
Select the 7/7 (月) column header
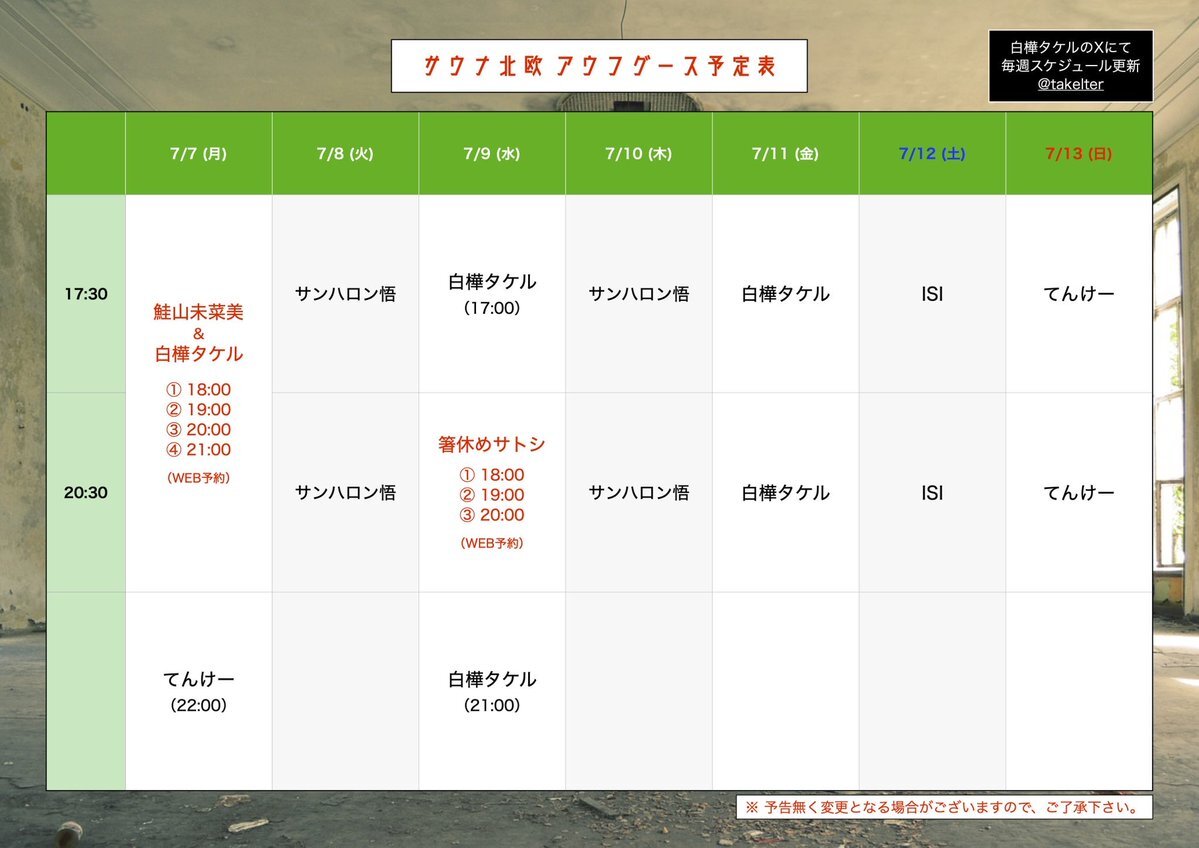199,154
